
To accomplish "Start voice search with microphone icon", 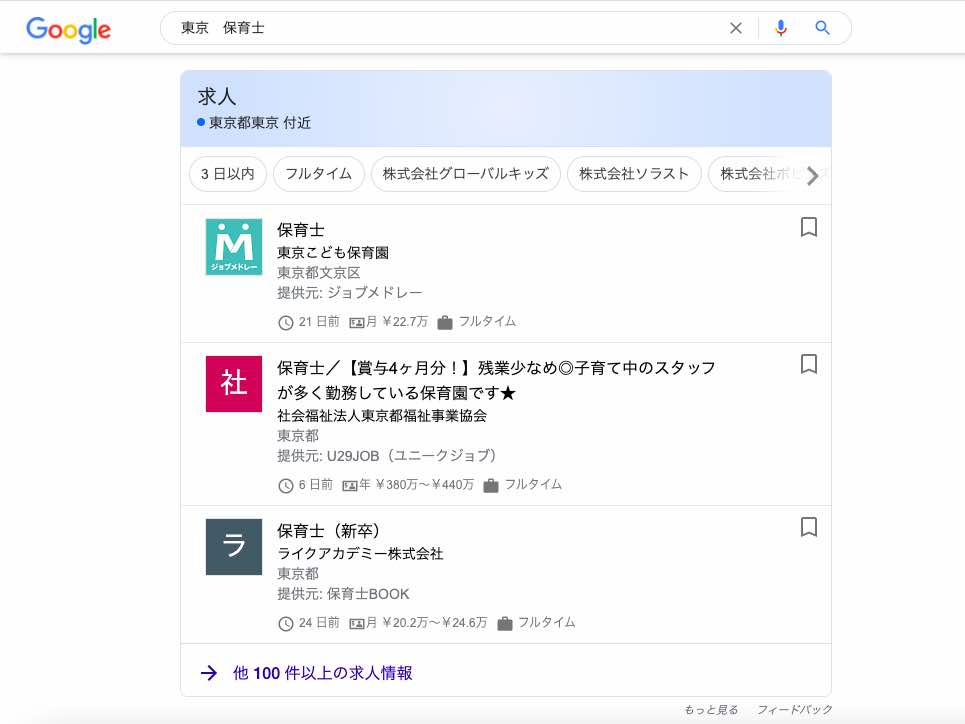I will click(781, 28).
